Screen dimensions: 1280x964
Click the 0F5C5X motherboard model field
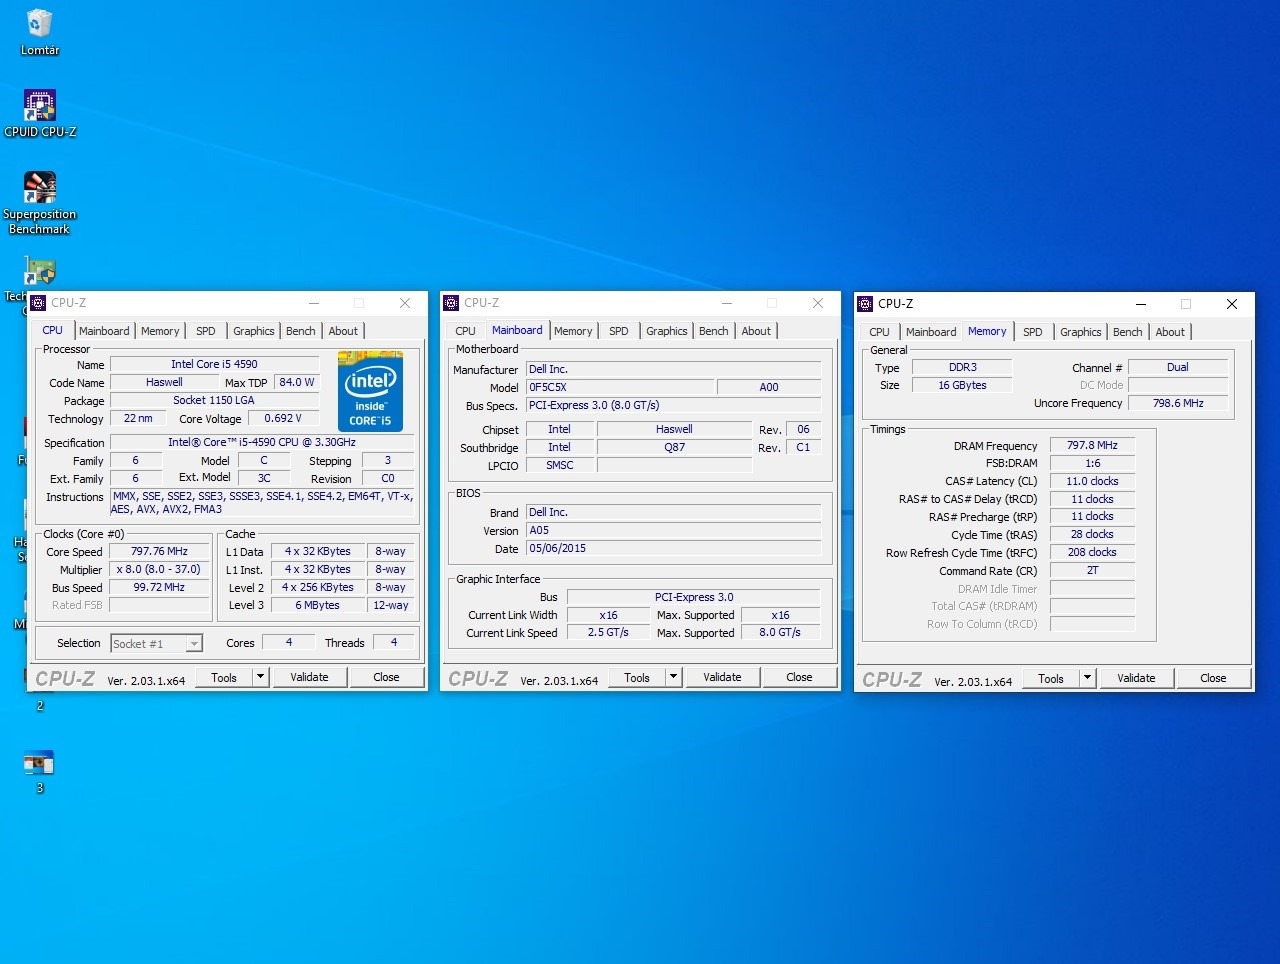(x=620, y=387)
